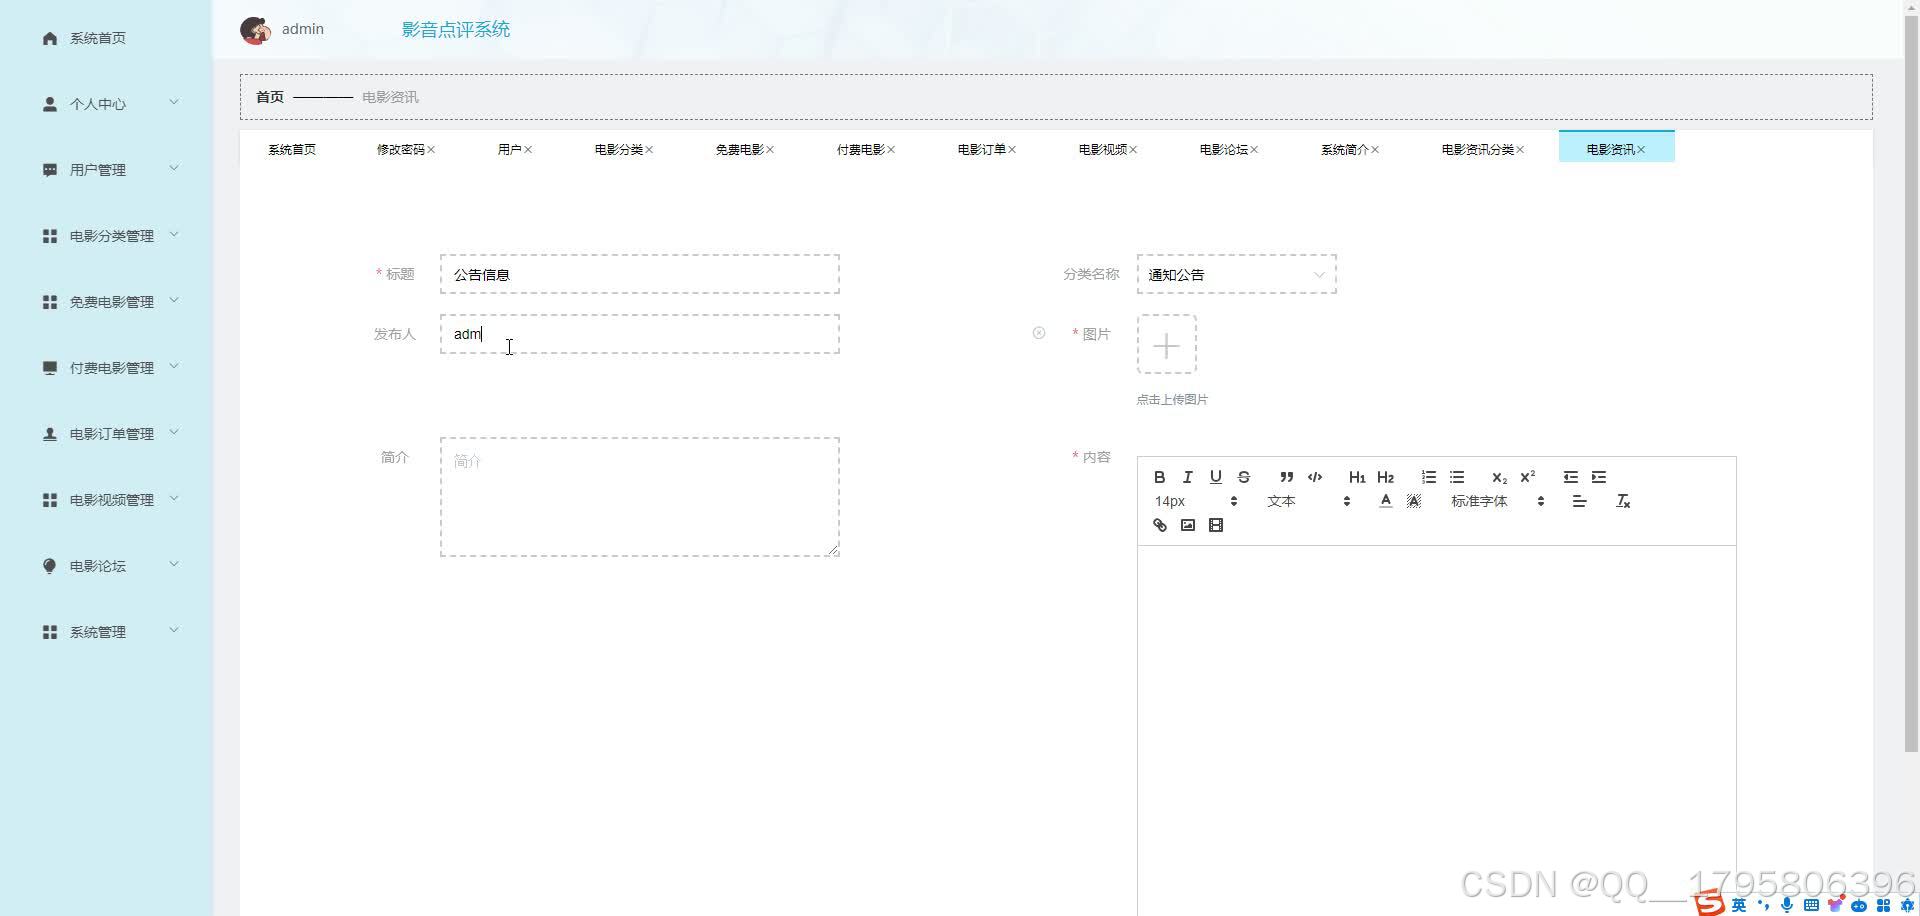Viewport: 1920px width, 916px height.
Task: Open the font color picker
Action: coord(1385,501)
